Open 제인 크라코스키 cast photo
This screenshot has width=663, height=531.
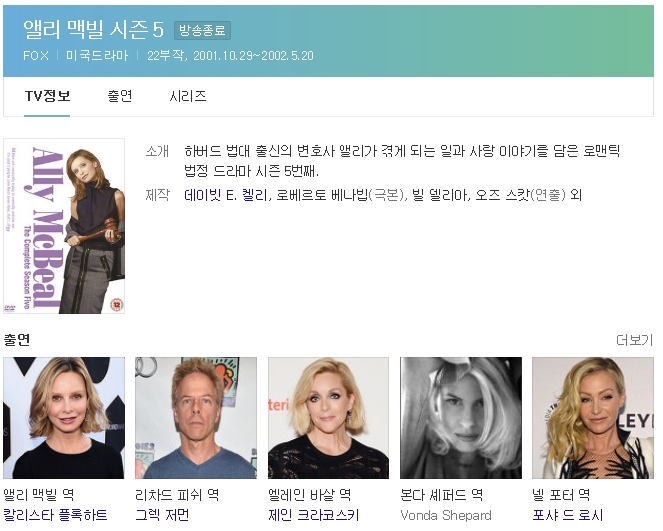point(328,418)
